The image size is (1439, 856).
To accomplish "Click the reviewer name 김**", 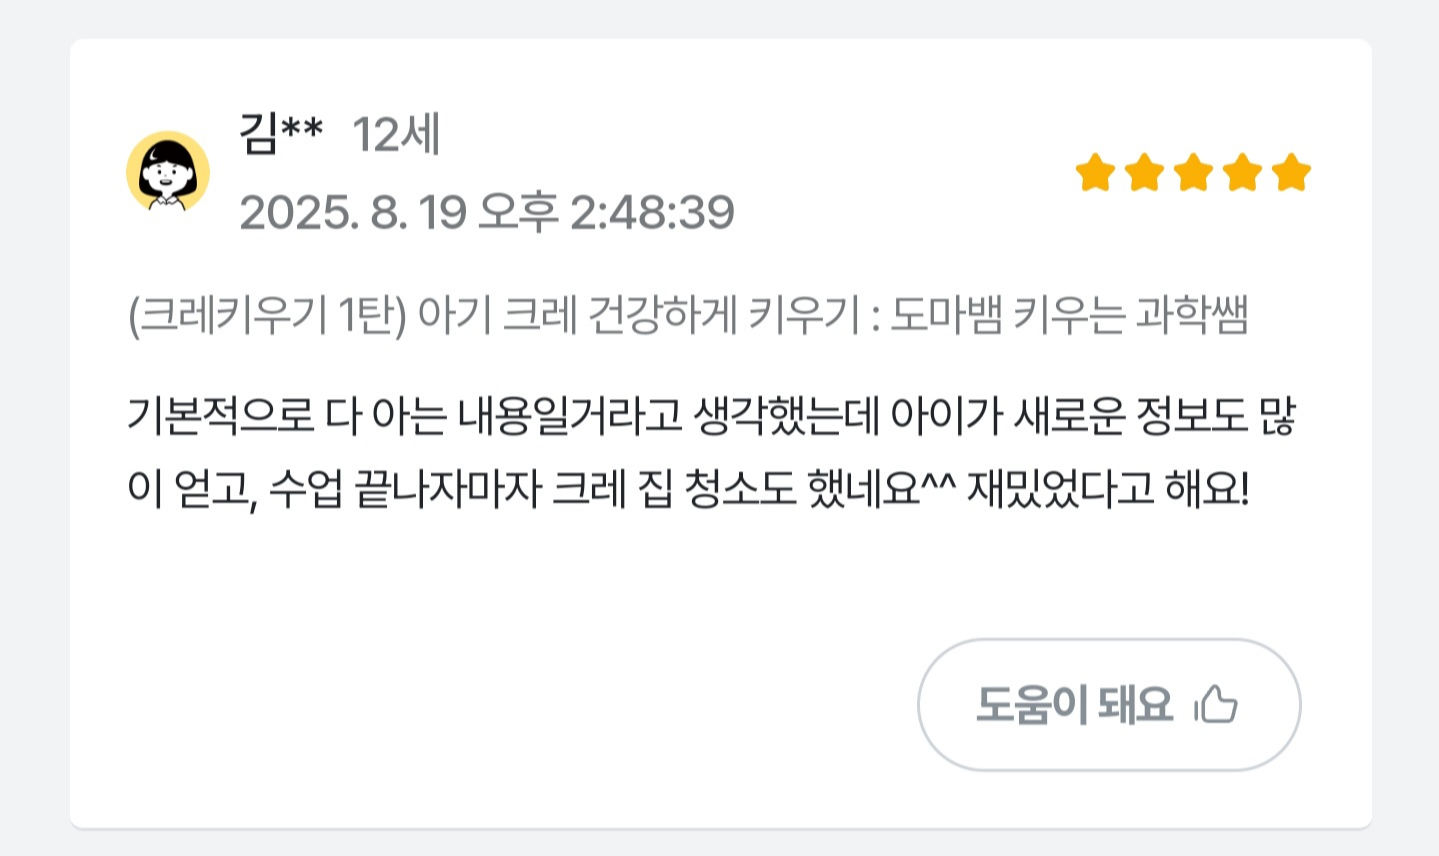I will tap(281, 134).
